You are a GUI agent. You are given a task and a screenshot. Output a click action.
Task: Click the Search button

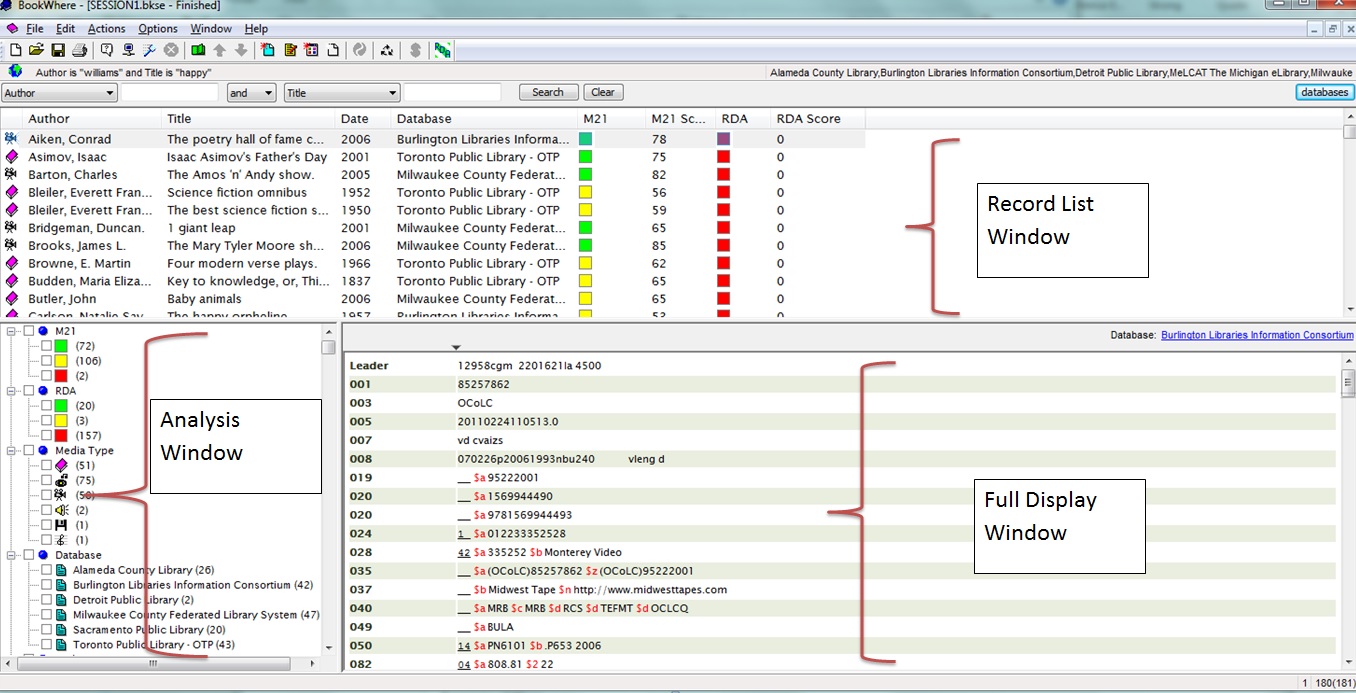548,92
